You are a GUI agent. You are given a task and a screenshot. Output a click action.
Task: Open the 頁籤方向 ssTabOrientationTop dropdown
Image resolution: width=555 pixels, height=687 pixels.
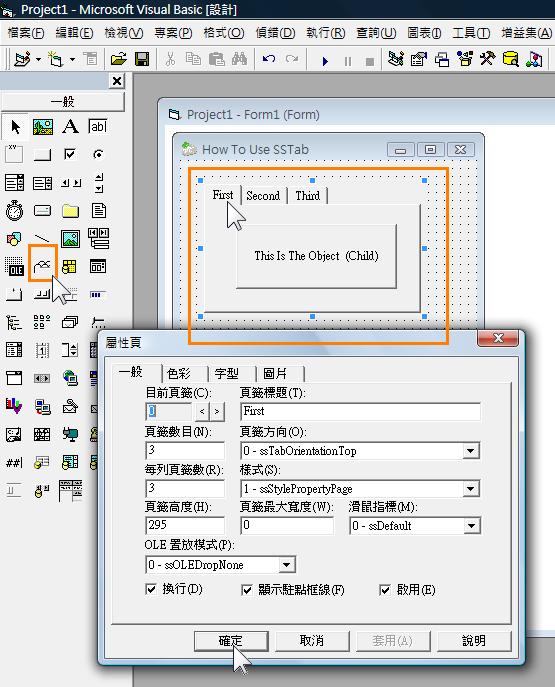click(470, 451)
